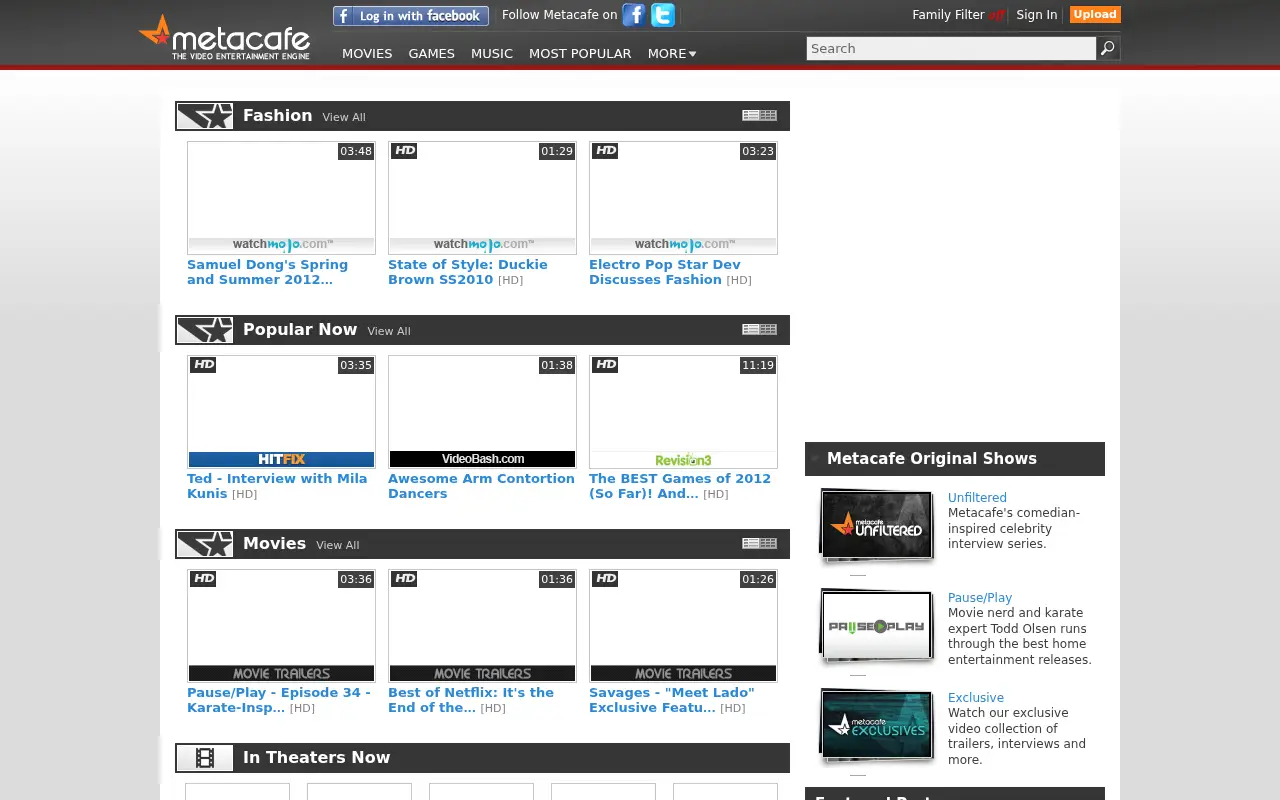Play the Savages "Meet Lado" video thumbnail

coord(683,625)
